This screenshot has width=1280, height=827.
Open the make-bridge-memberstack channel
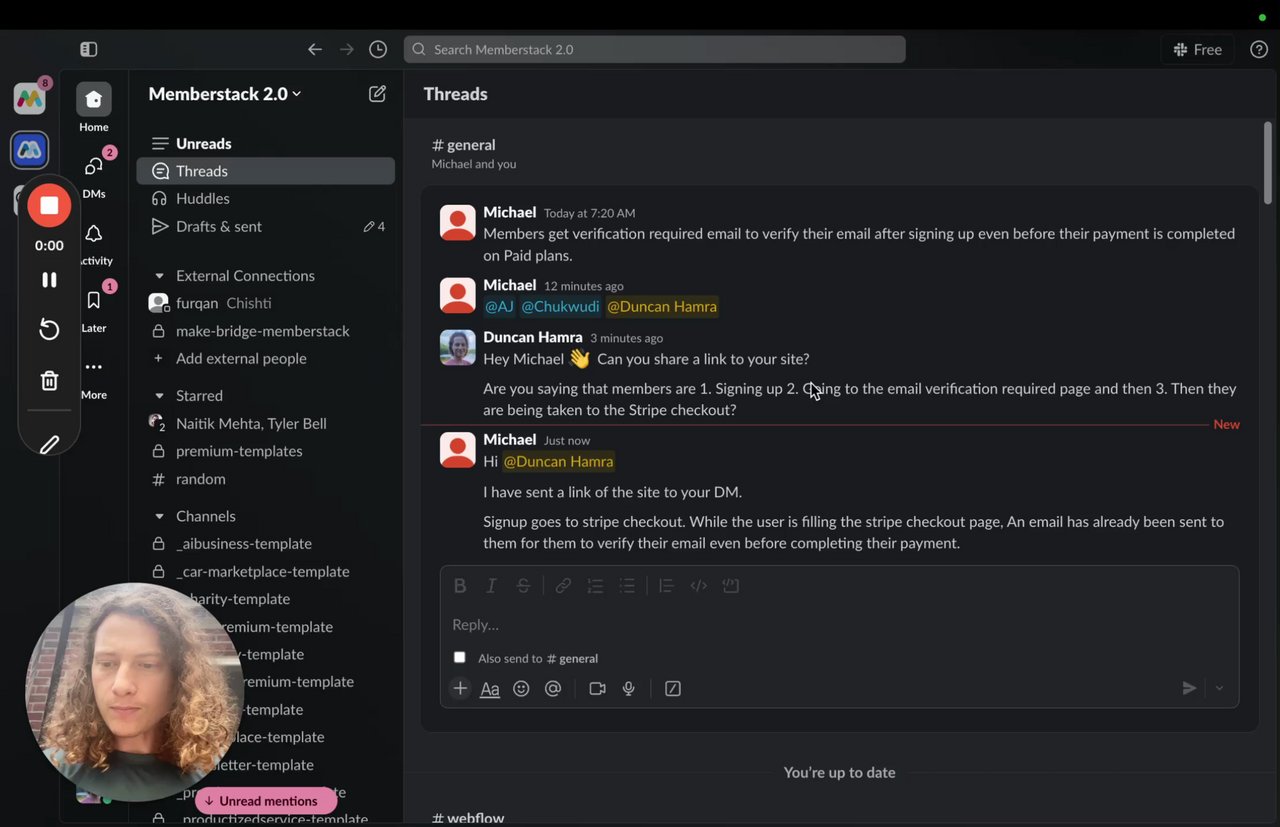click(266, 331)
